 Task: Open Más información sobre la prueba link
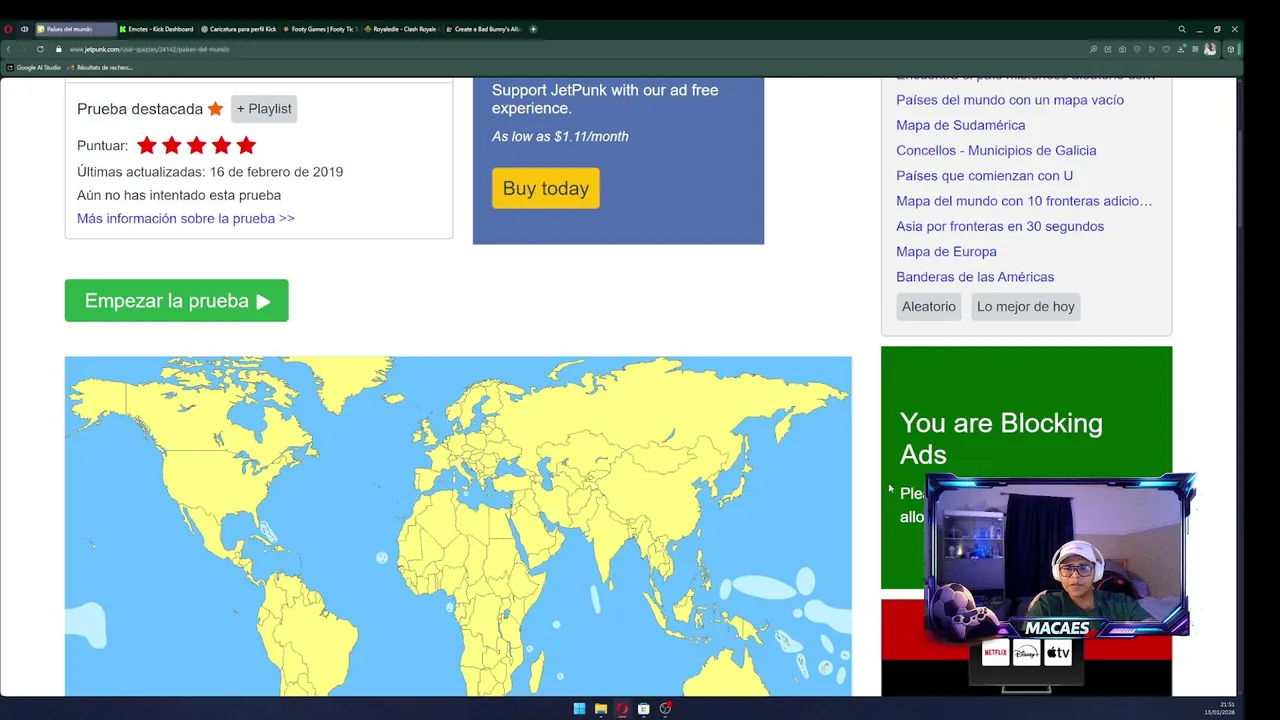click(x=186, y=218)
